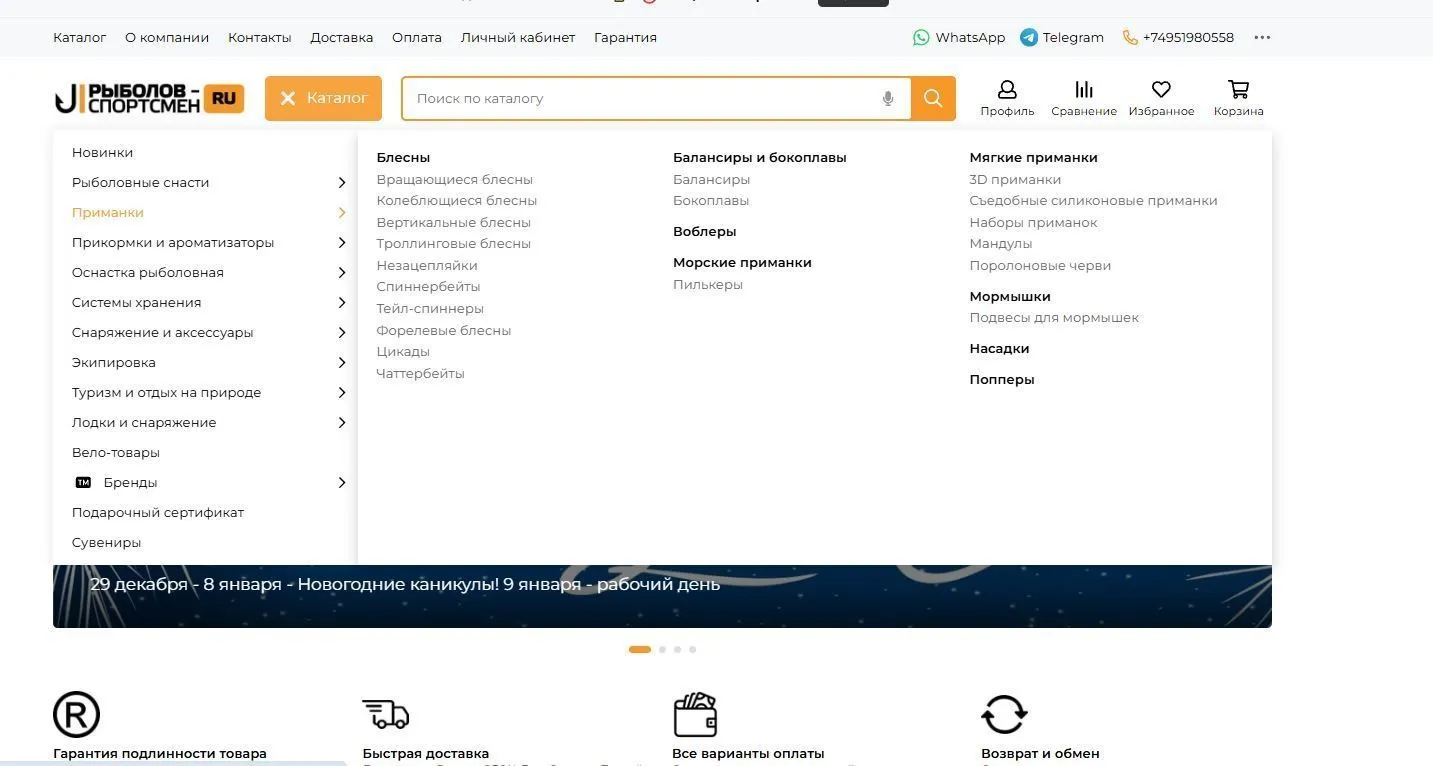1433x766 pixels.
Task: Click the microphone voice search icon
Action: [887, 98]
